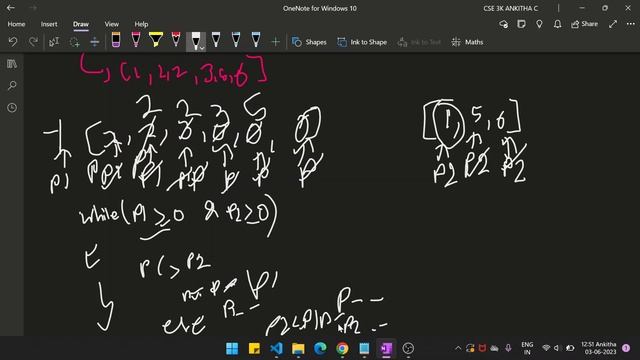
Task: Select the light blue-tipped pen
Action: 256,40
